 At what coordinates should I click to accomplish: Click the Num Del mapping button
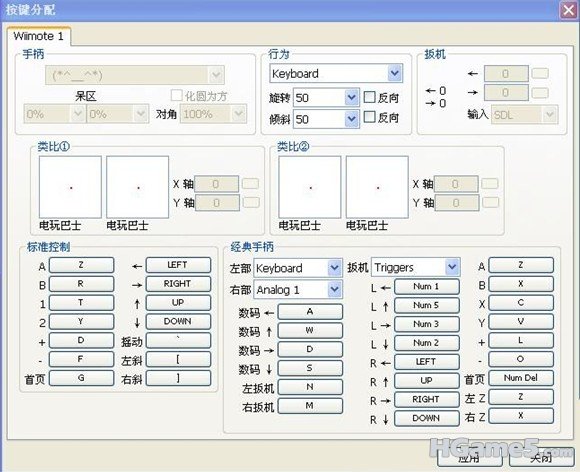[521, 378]
